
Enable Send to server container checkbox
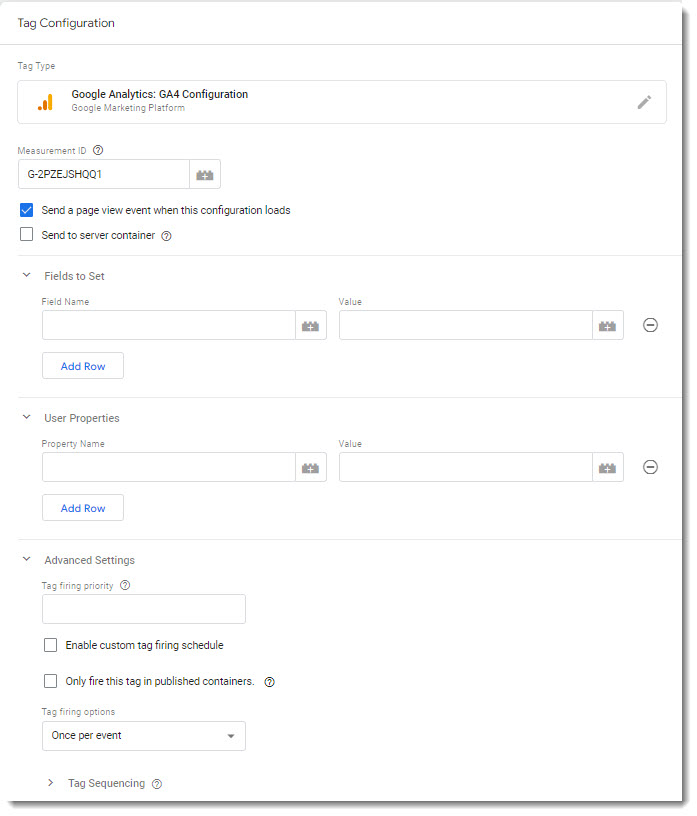27,236
